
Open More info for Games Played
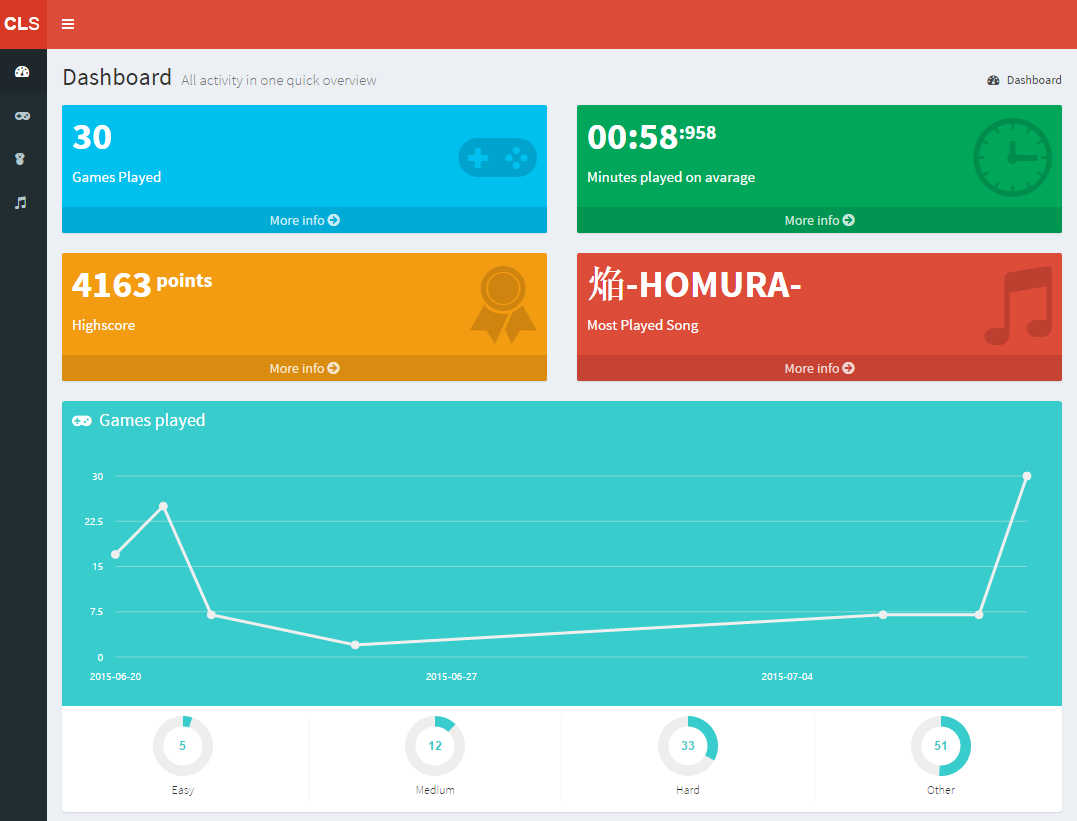coord(304,220)
